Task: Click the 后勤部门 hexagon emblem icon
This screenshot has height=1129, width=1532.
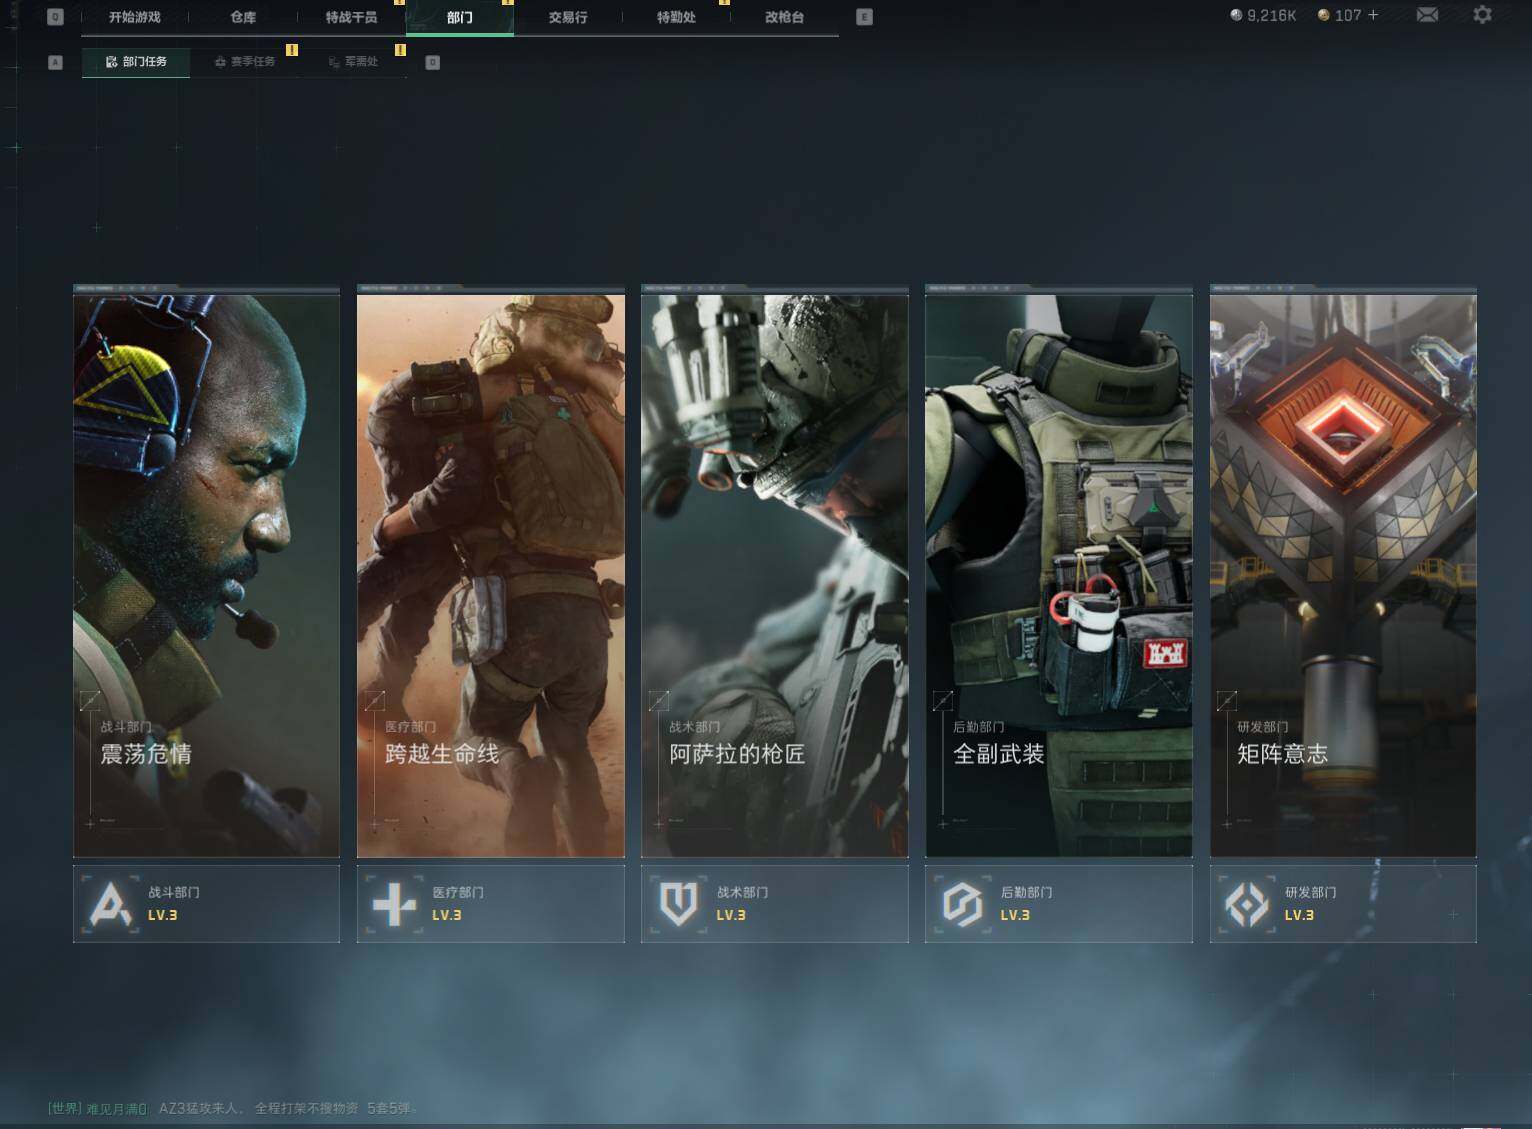Action: tap(962, 903)
